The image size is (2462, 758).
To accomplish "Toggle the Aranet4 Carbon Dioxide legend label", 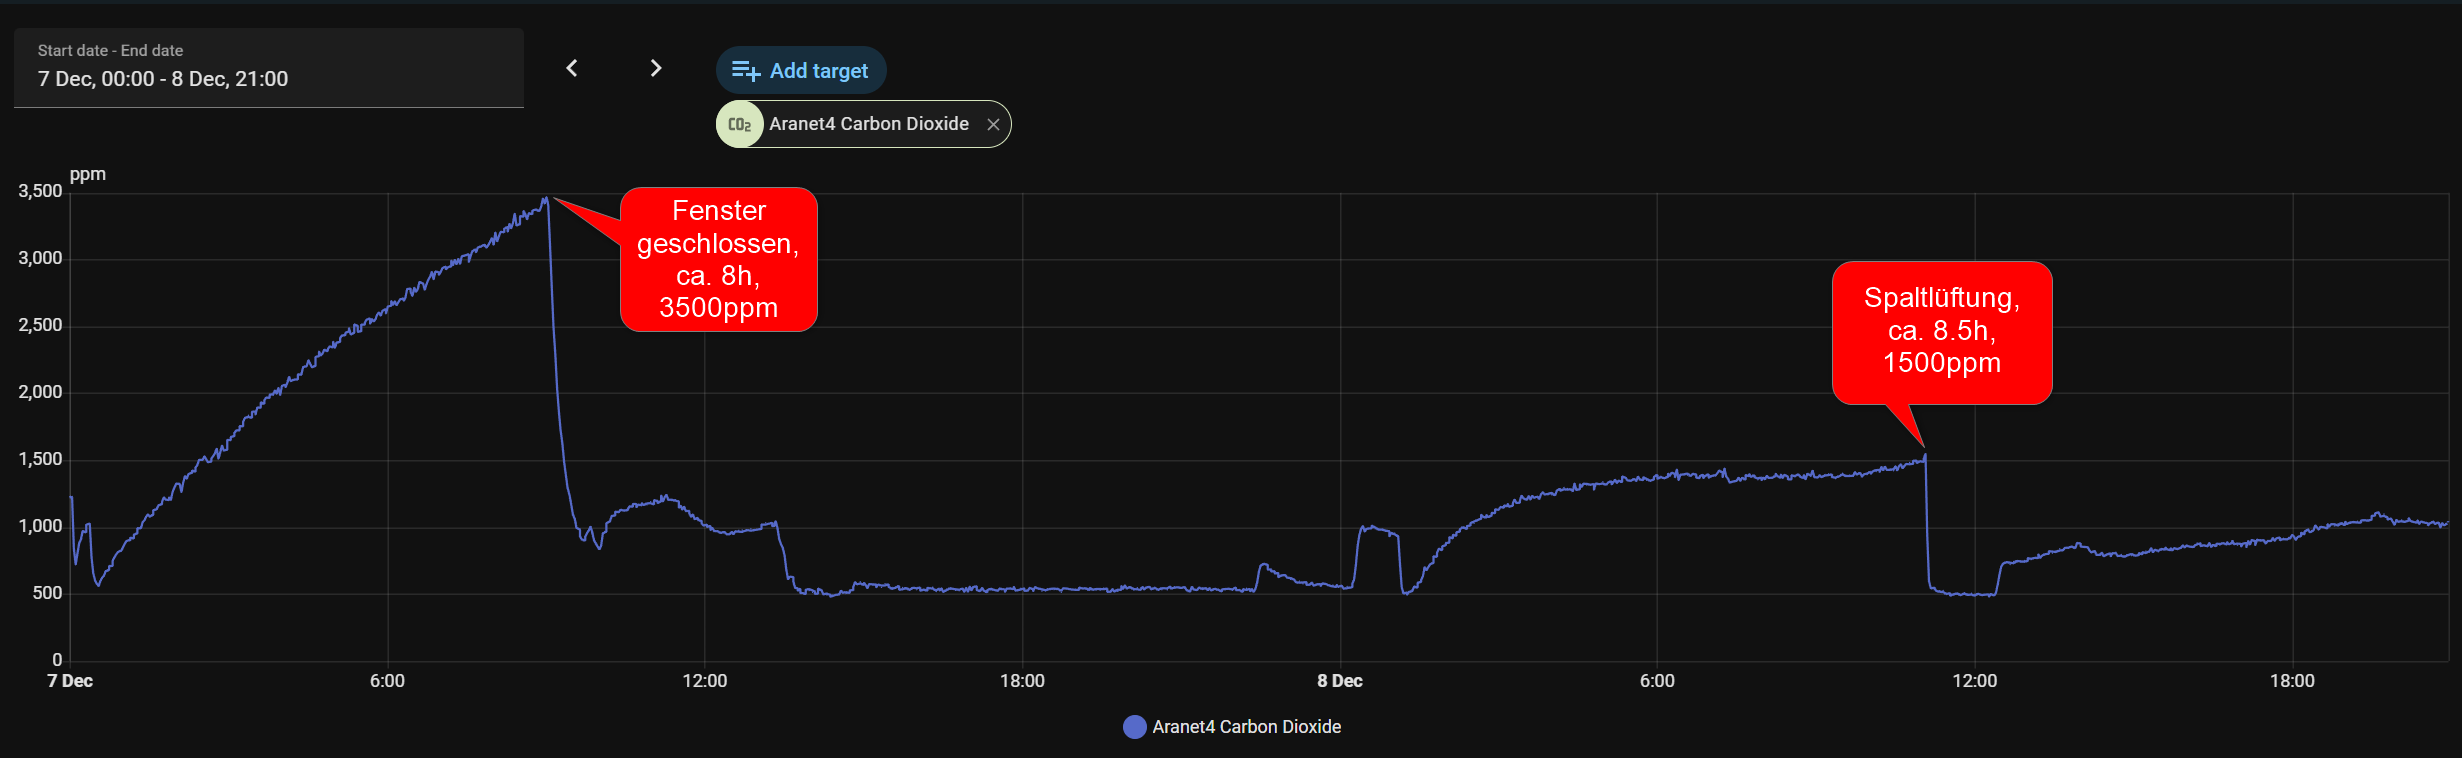I will pyautogui.click(x=1246, y=727).
